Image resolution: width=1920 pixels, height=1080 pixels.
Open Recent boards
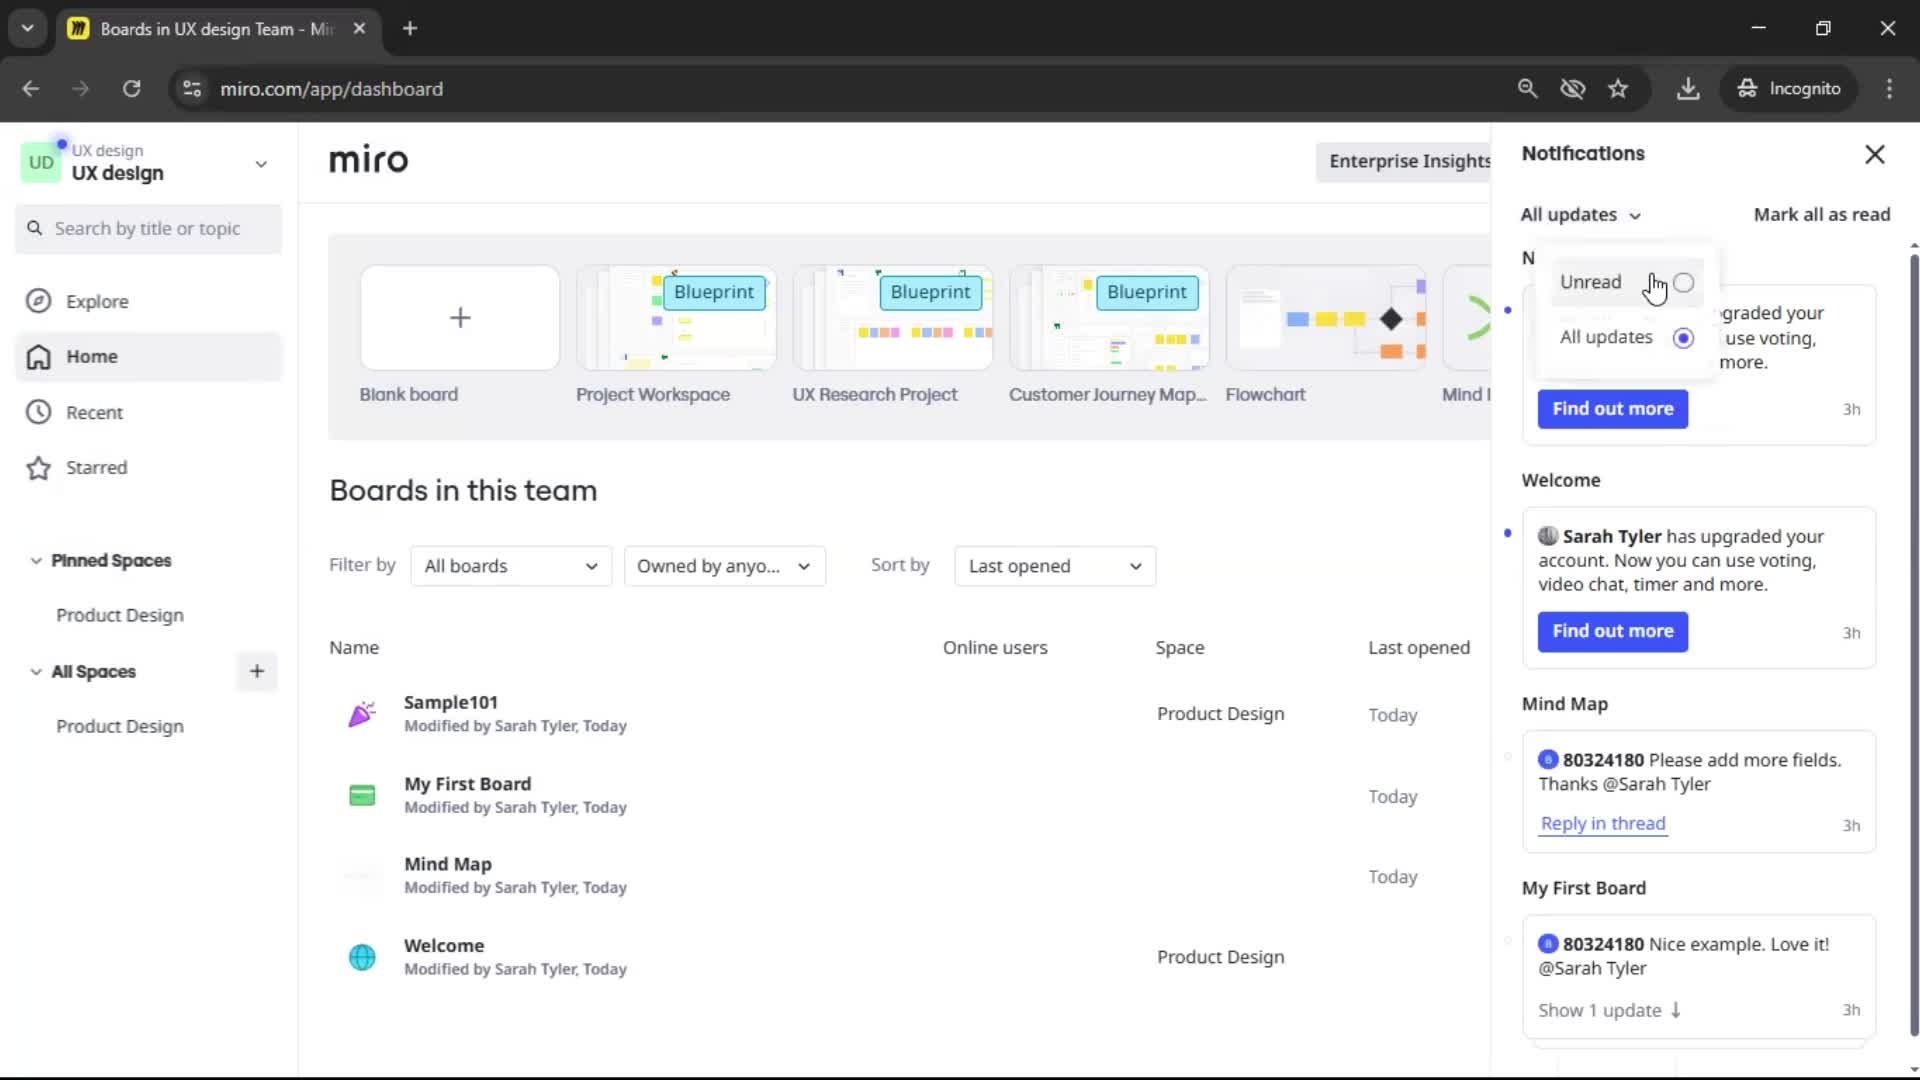149,412
